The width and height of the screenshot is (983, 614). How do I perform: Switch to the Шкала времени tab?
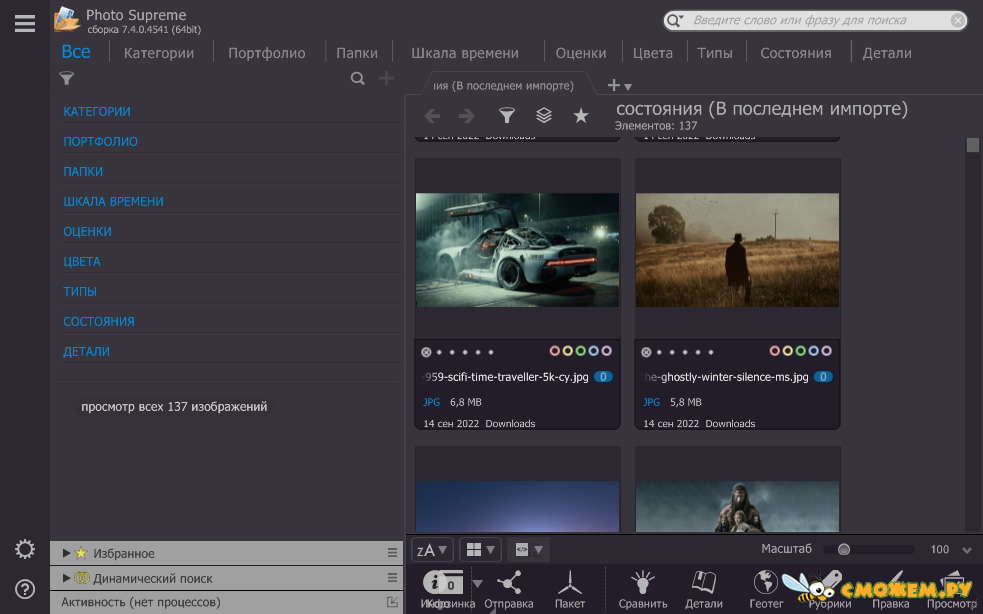[x=465, y=53]
